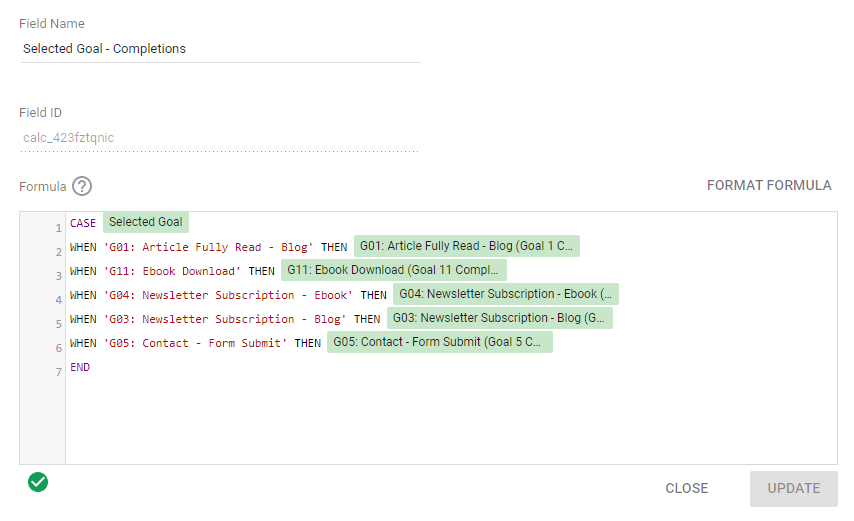Viewport: 854px width, 521px height.
Task: Click the 'G05: Contact - Form Submit' string
Action: coord(196,343)
